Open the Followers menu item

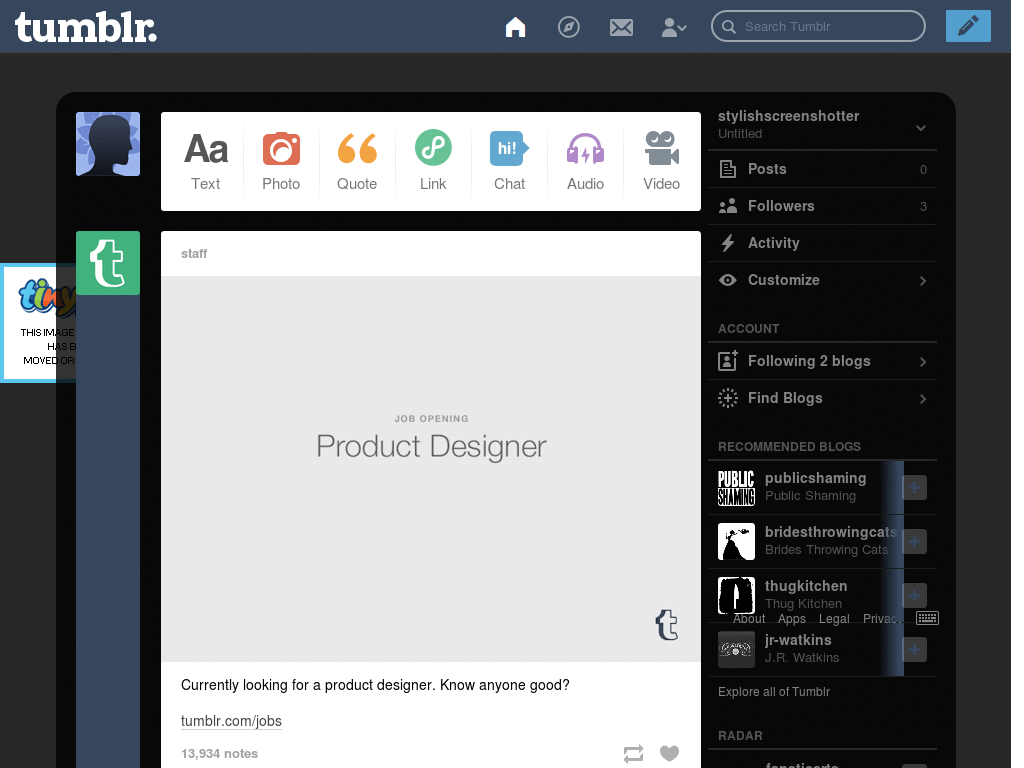point(822,206)
